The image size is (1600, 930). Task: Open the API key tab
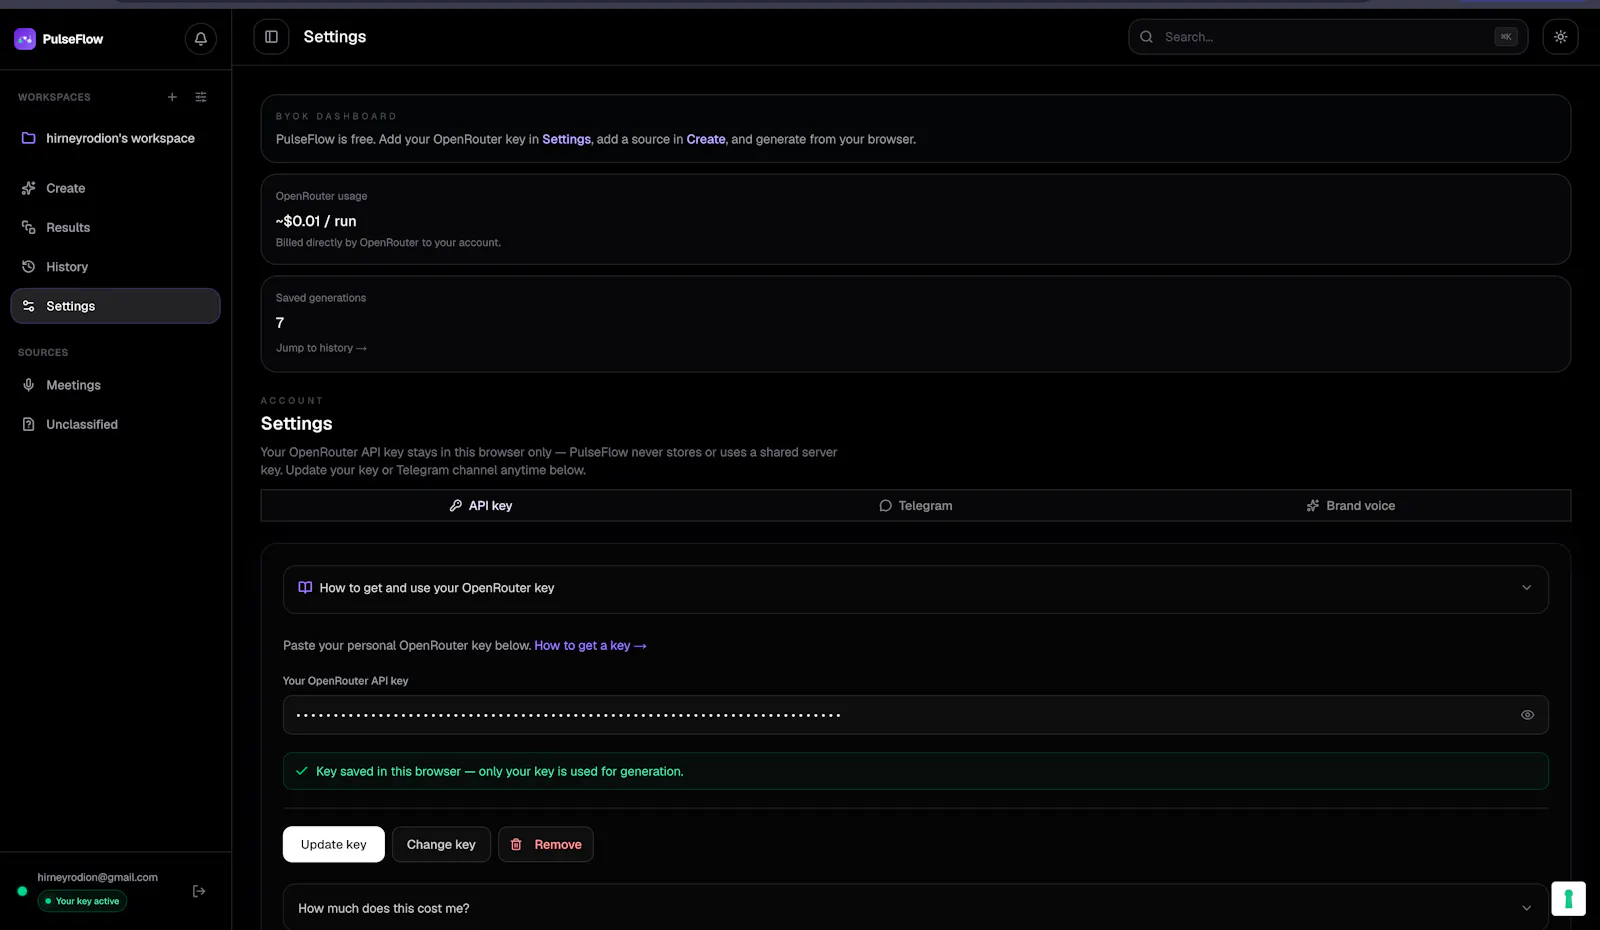480,506
